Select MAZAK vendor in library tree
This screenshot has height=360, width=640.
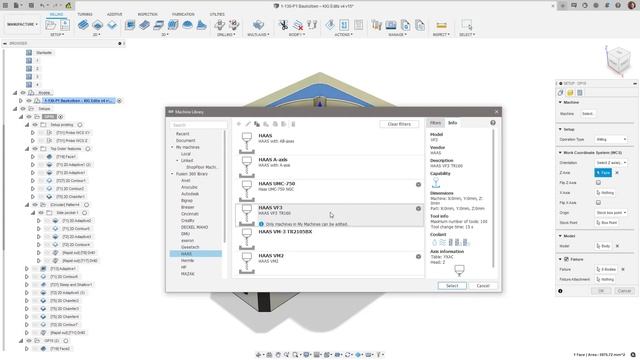tap(188, 274)
